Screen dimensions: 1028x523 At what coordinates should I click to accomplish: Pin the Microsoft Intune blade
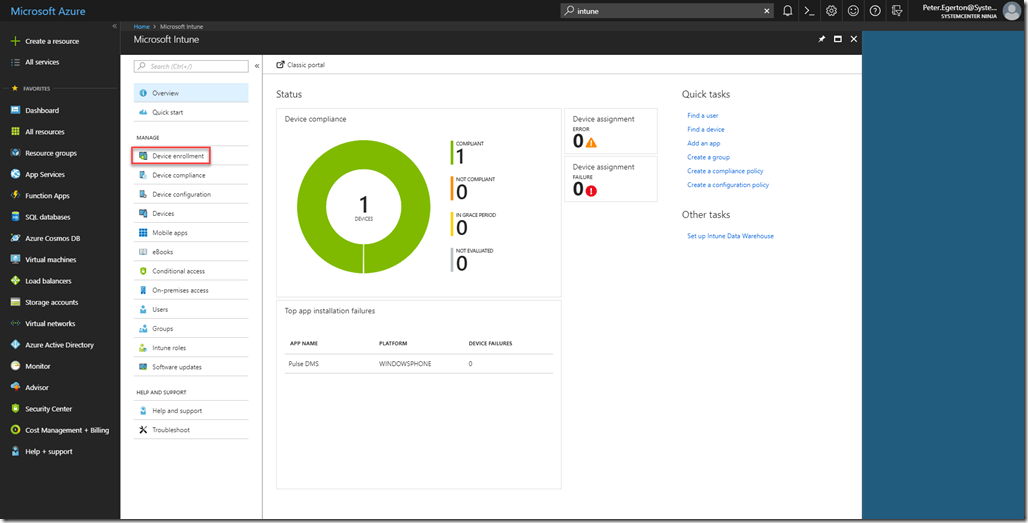tap(822, 39)
